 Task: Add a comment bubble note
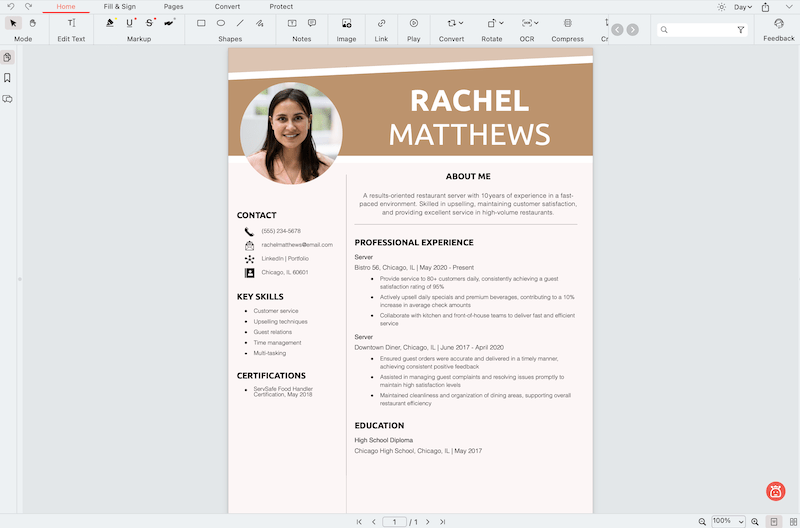pyautogui.click(x=312, y=23)
